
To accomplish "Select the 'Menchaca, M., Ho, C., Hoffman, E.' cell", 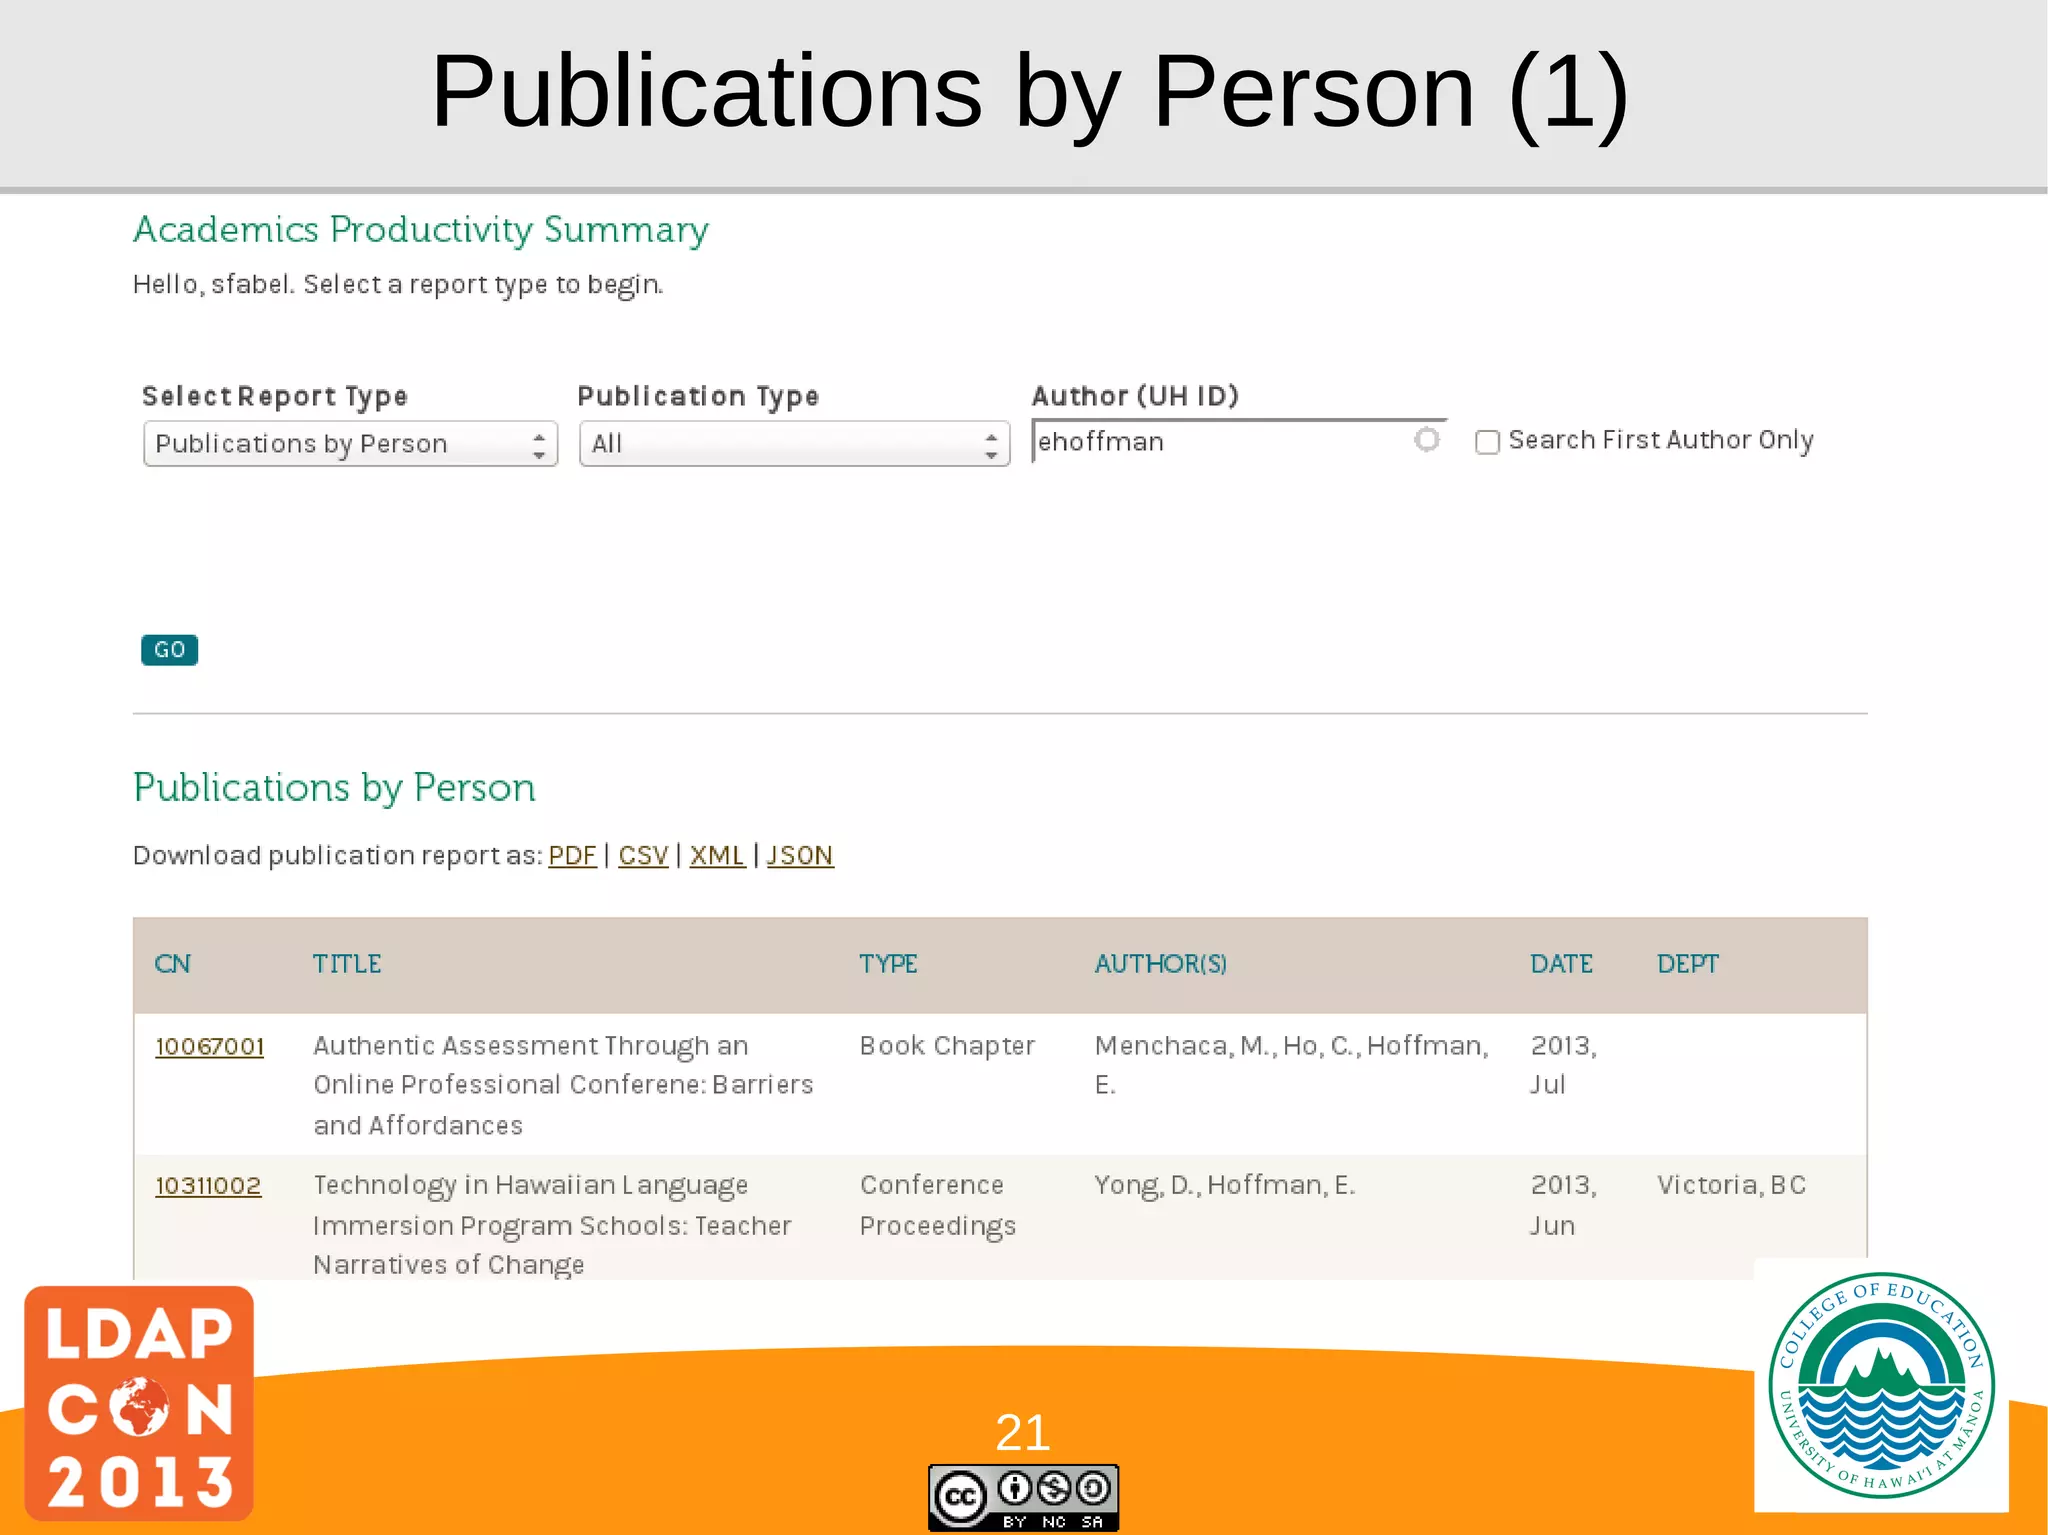I will tap(1292, 1065).
